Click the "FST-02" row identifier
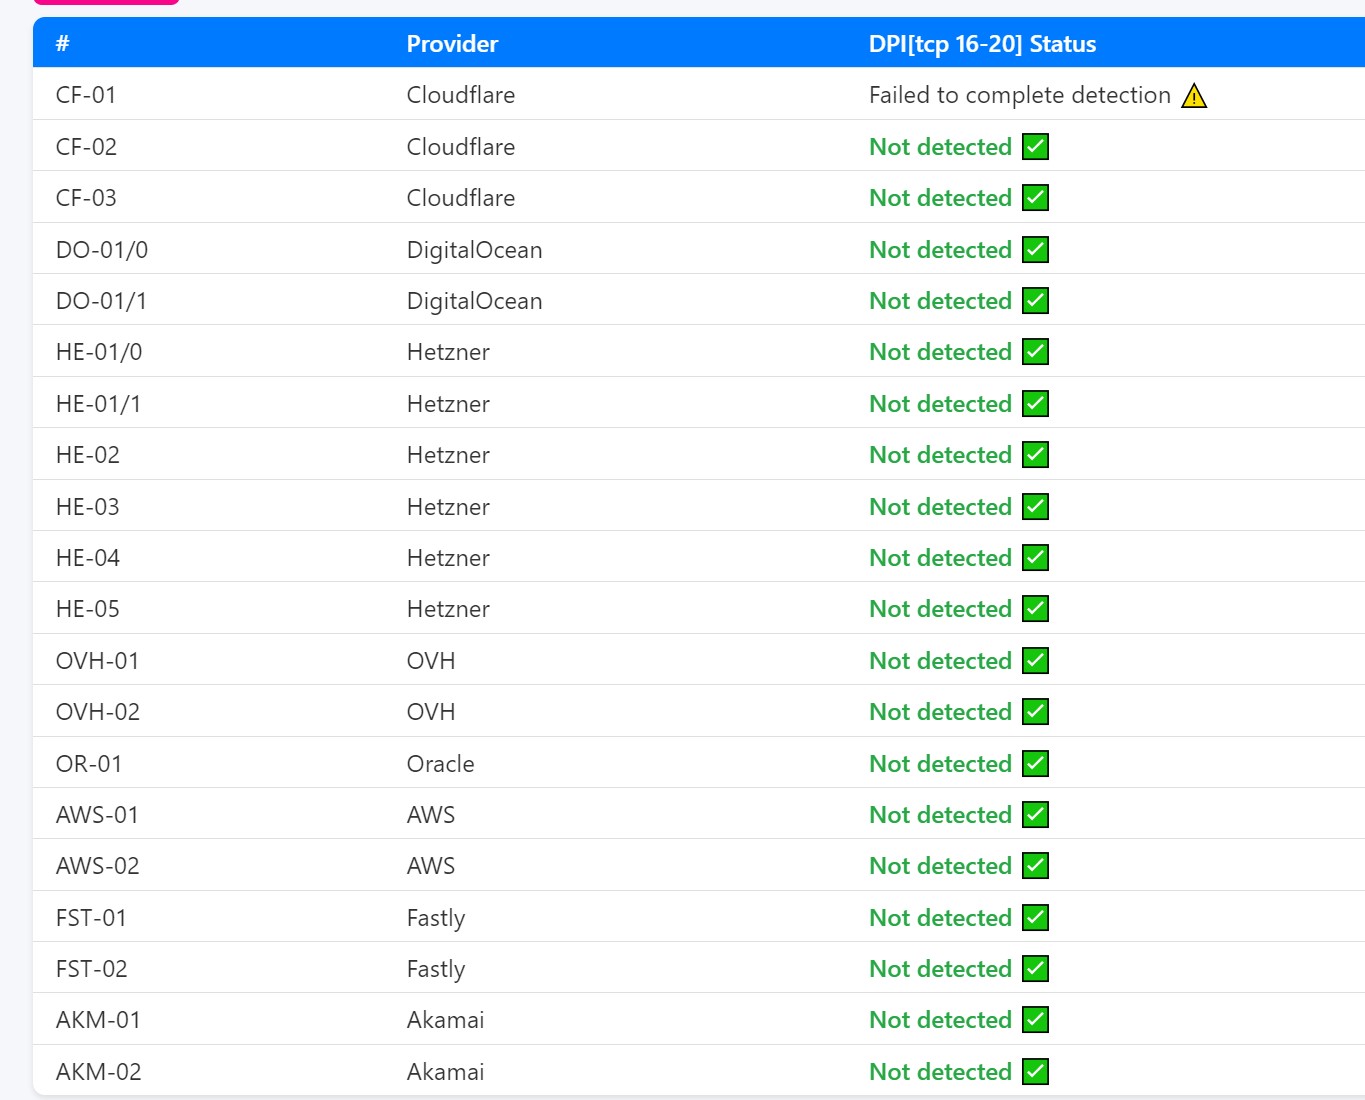 pos(92,969)
